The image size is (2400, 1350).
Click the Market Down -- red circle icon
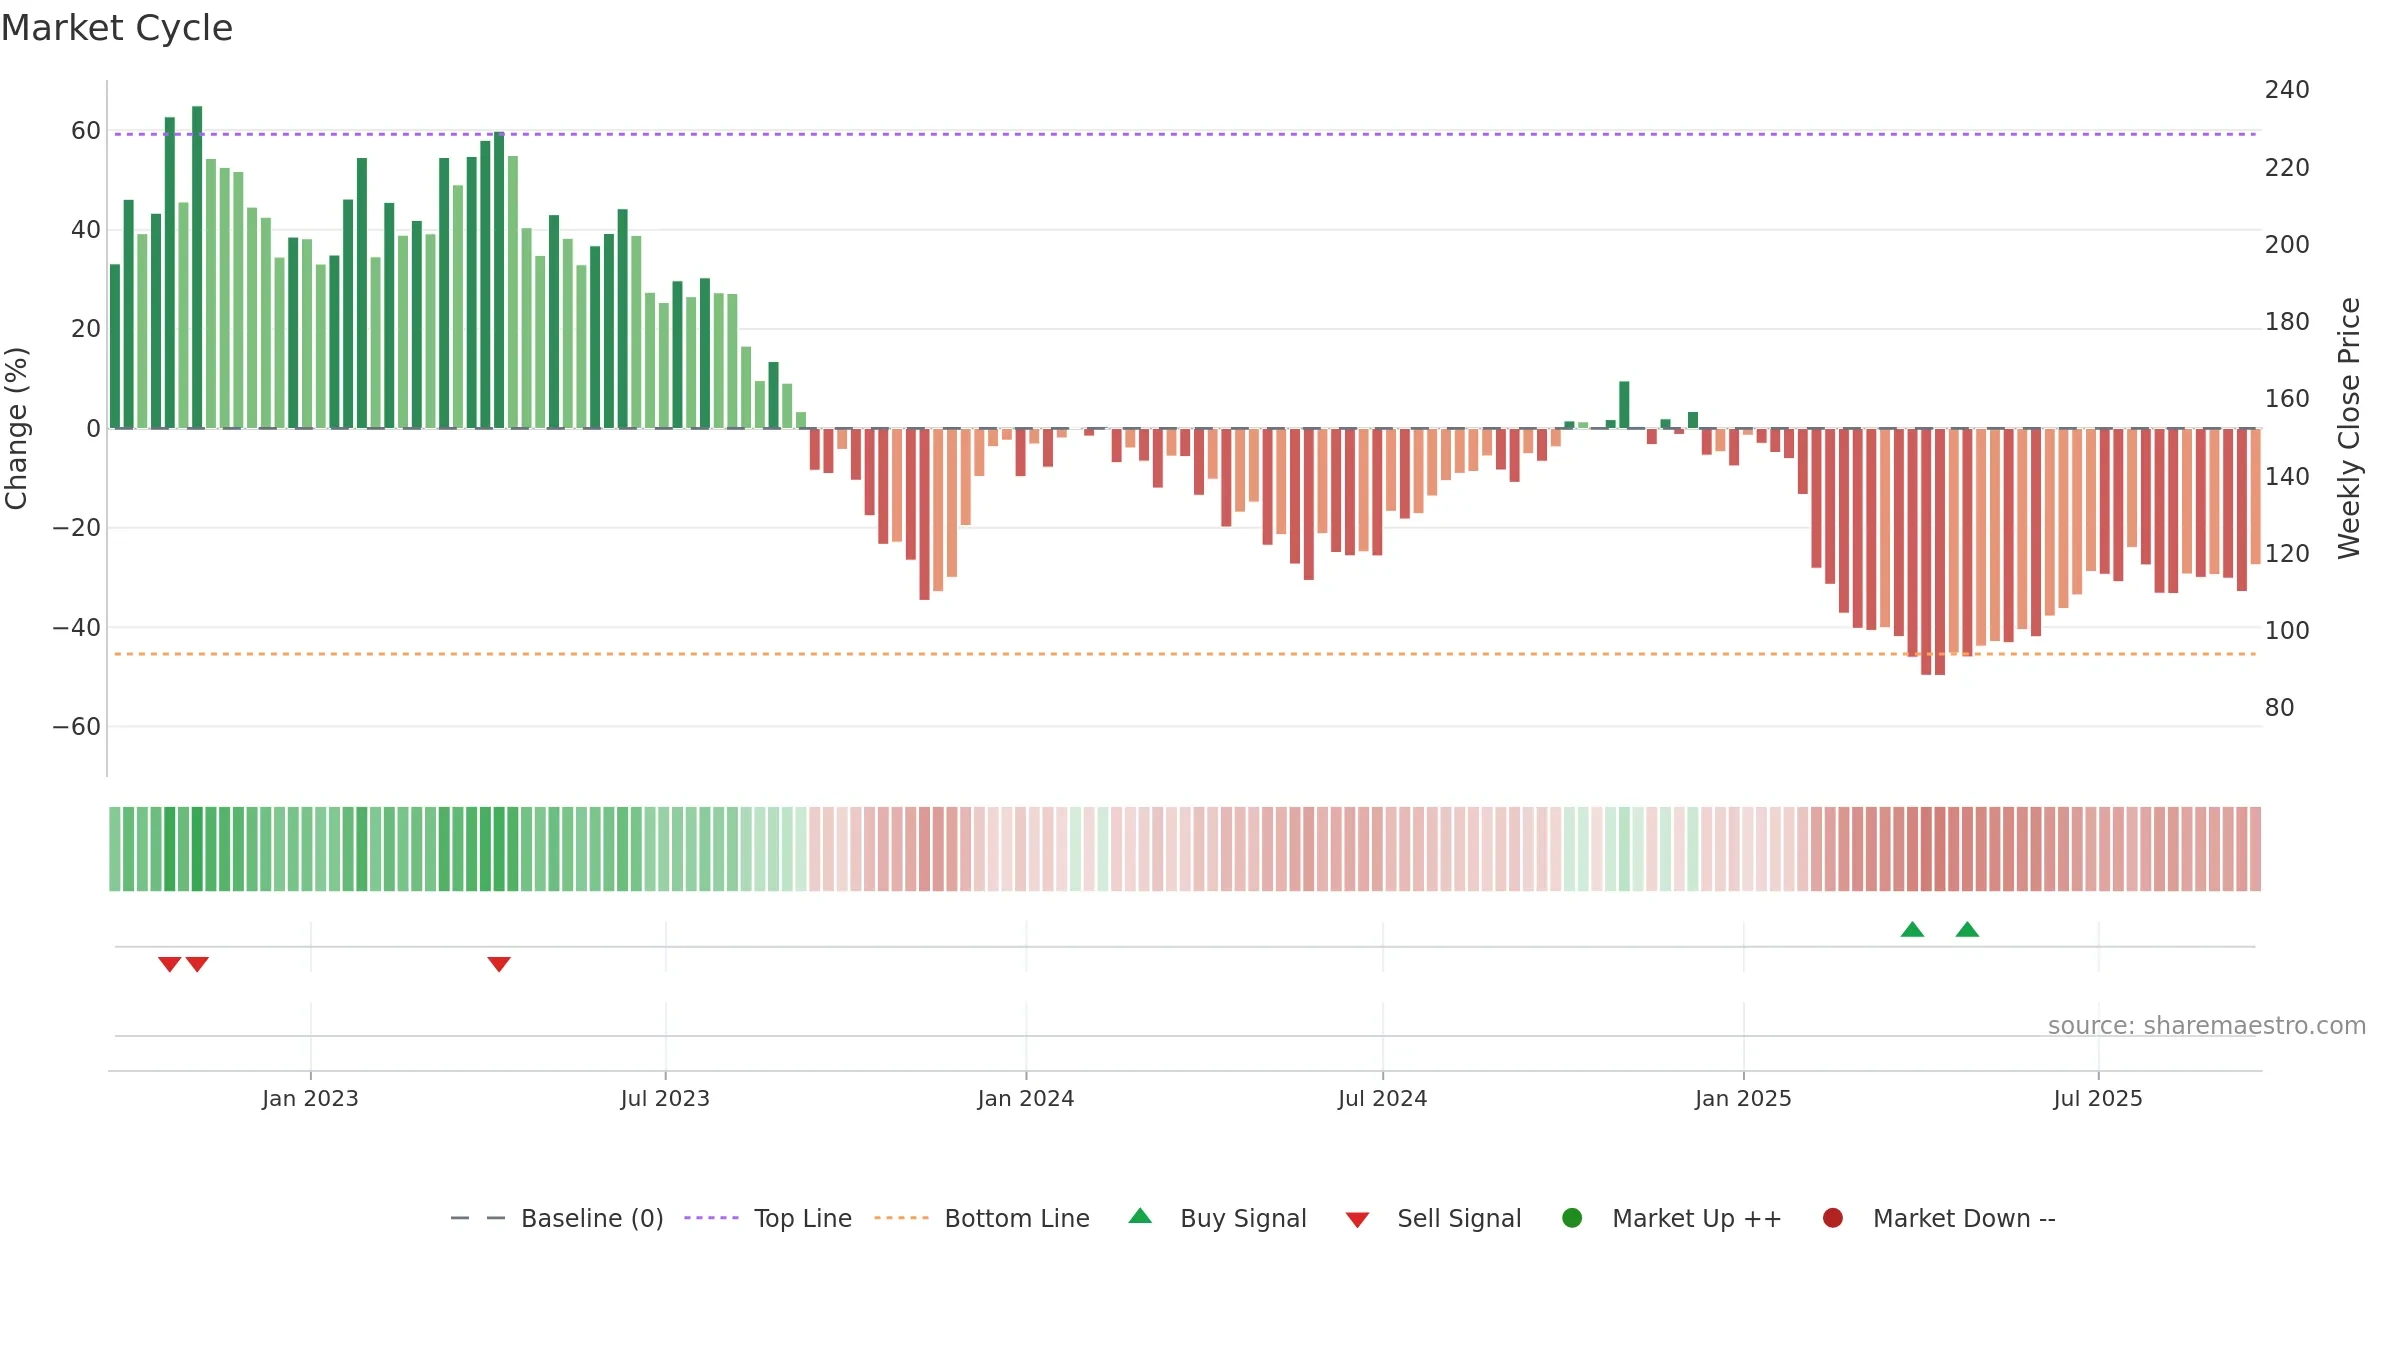1833,1218
